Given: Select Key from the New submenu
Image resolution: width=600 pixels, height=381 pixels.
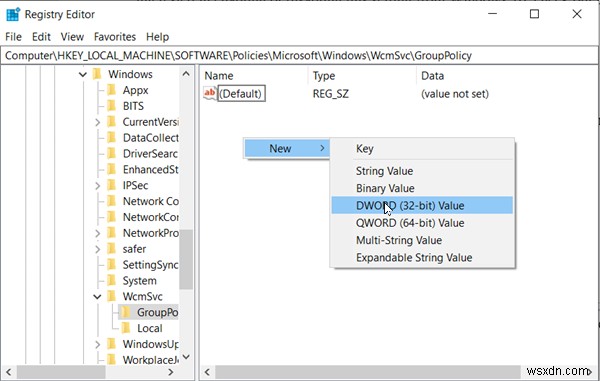Looking at the screenshot, I should (422, 148).
